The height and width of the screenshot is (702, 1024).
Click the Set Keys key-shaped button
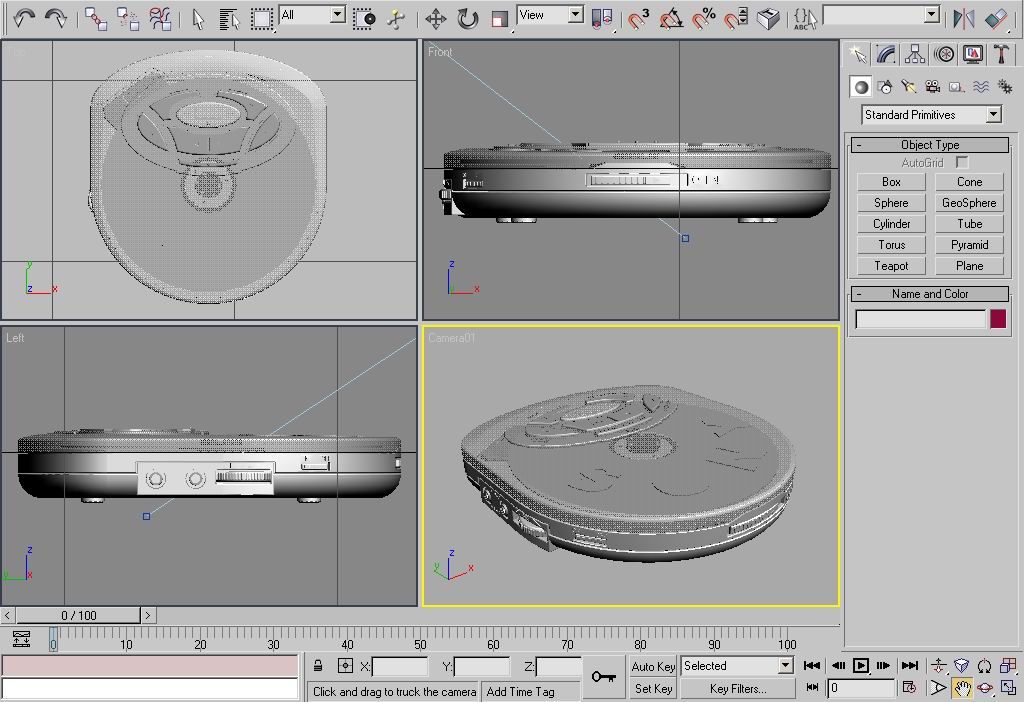click(603, 677)
